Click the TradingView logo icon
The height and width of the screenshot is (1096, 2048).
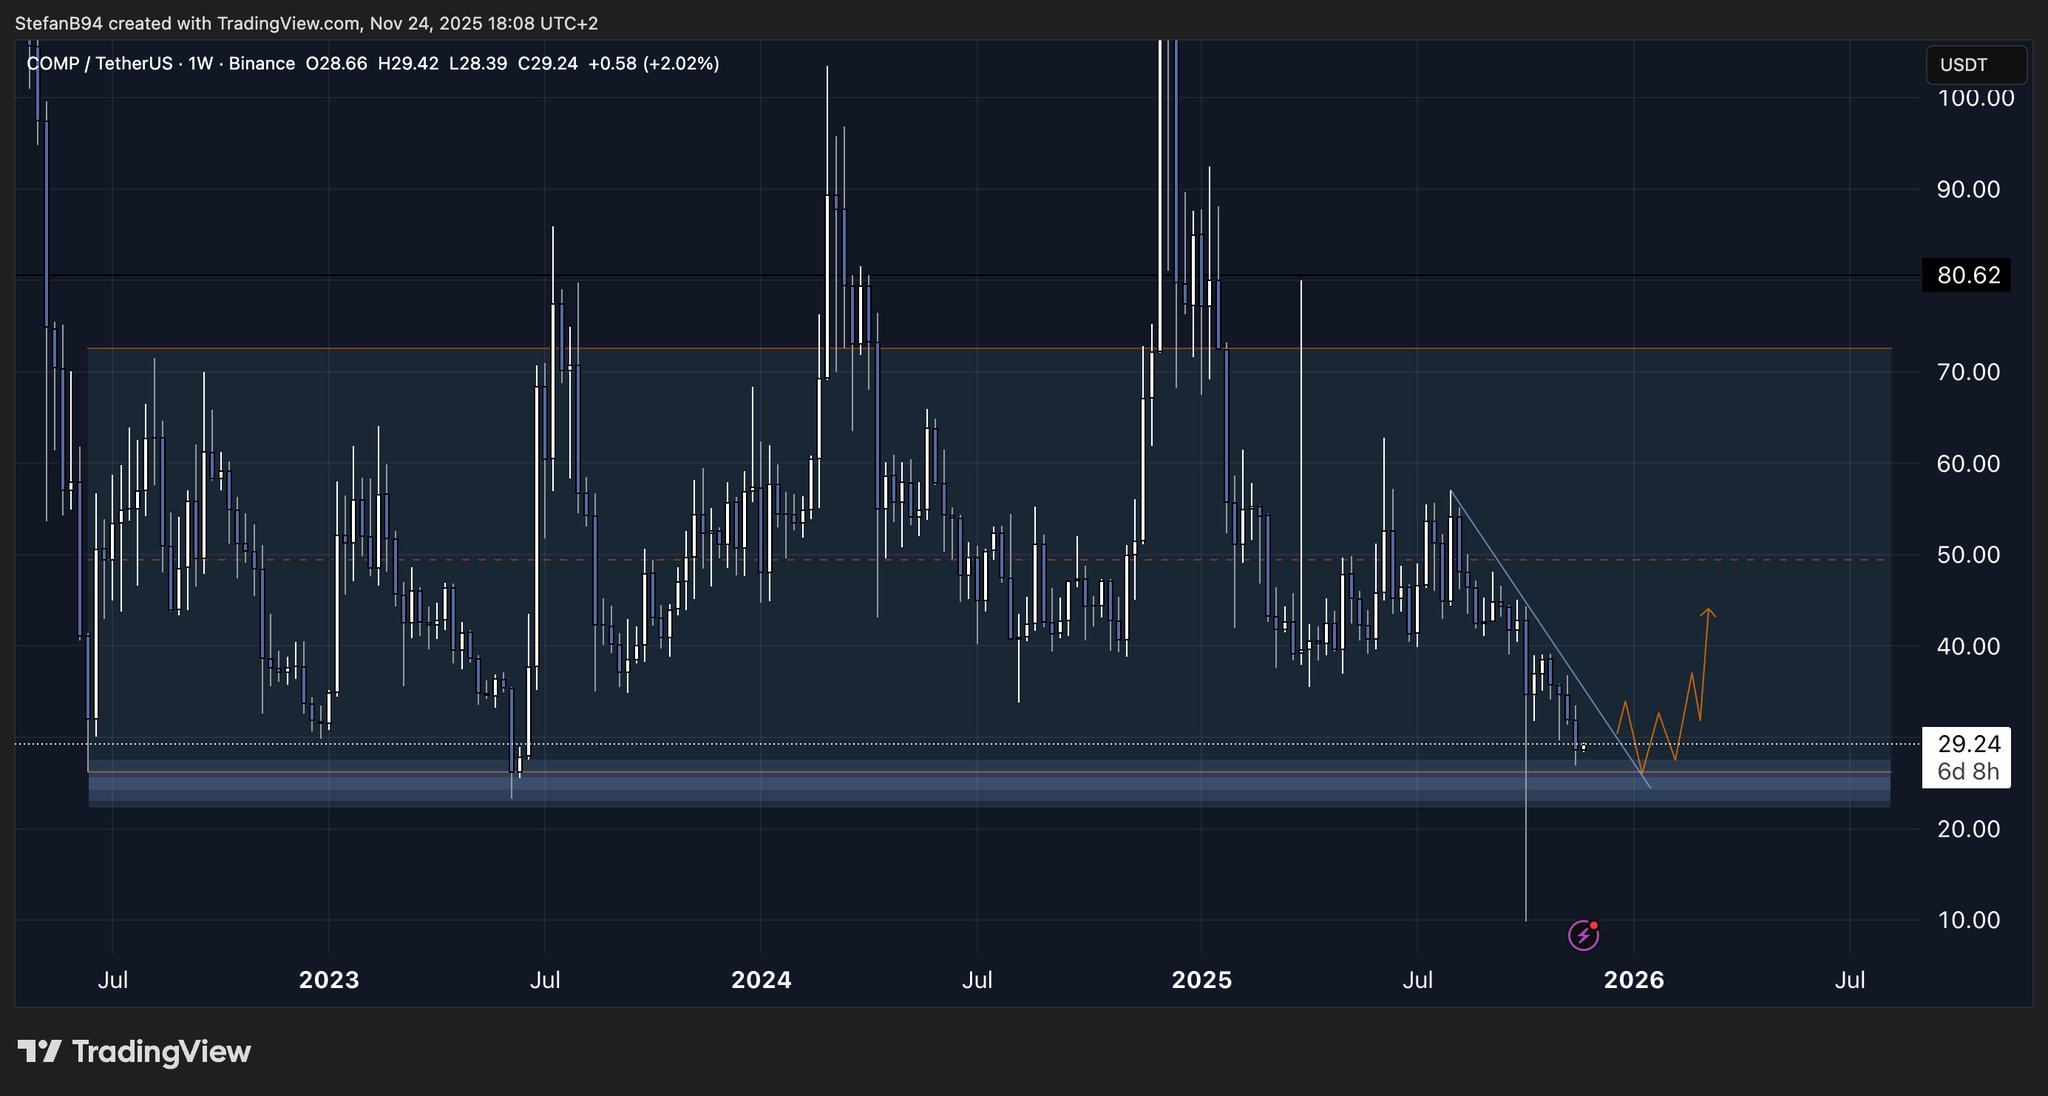pos(40,1051)
